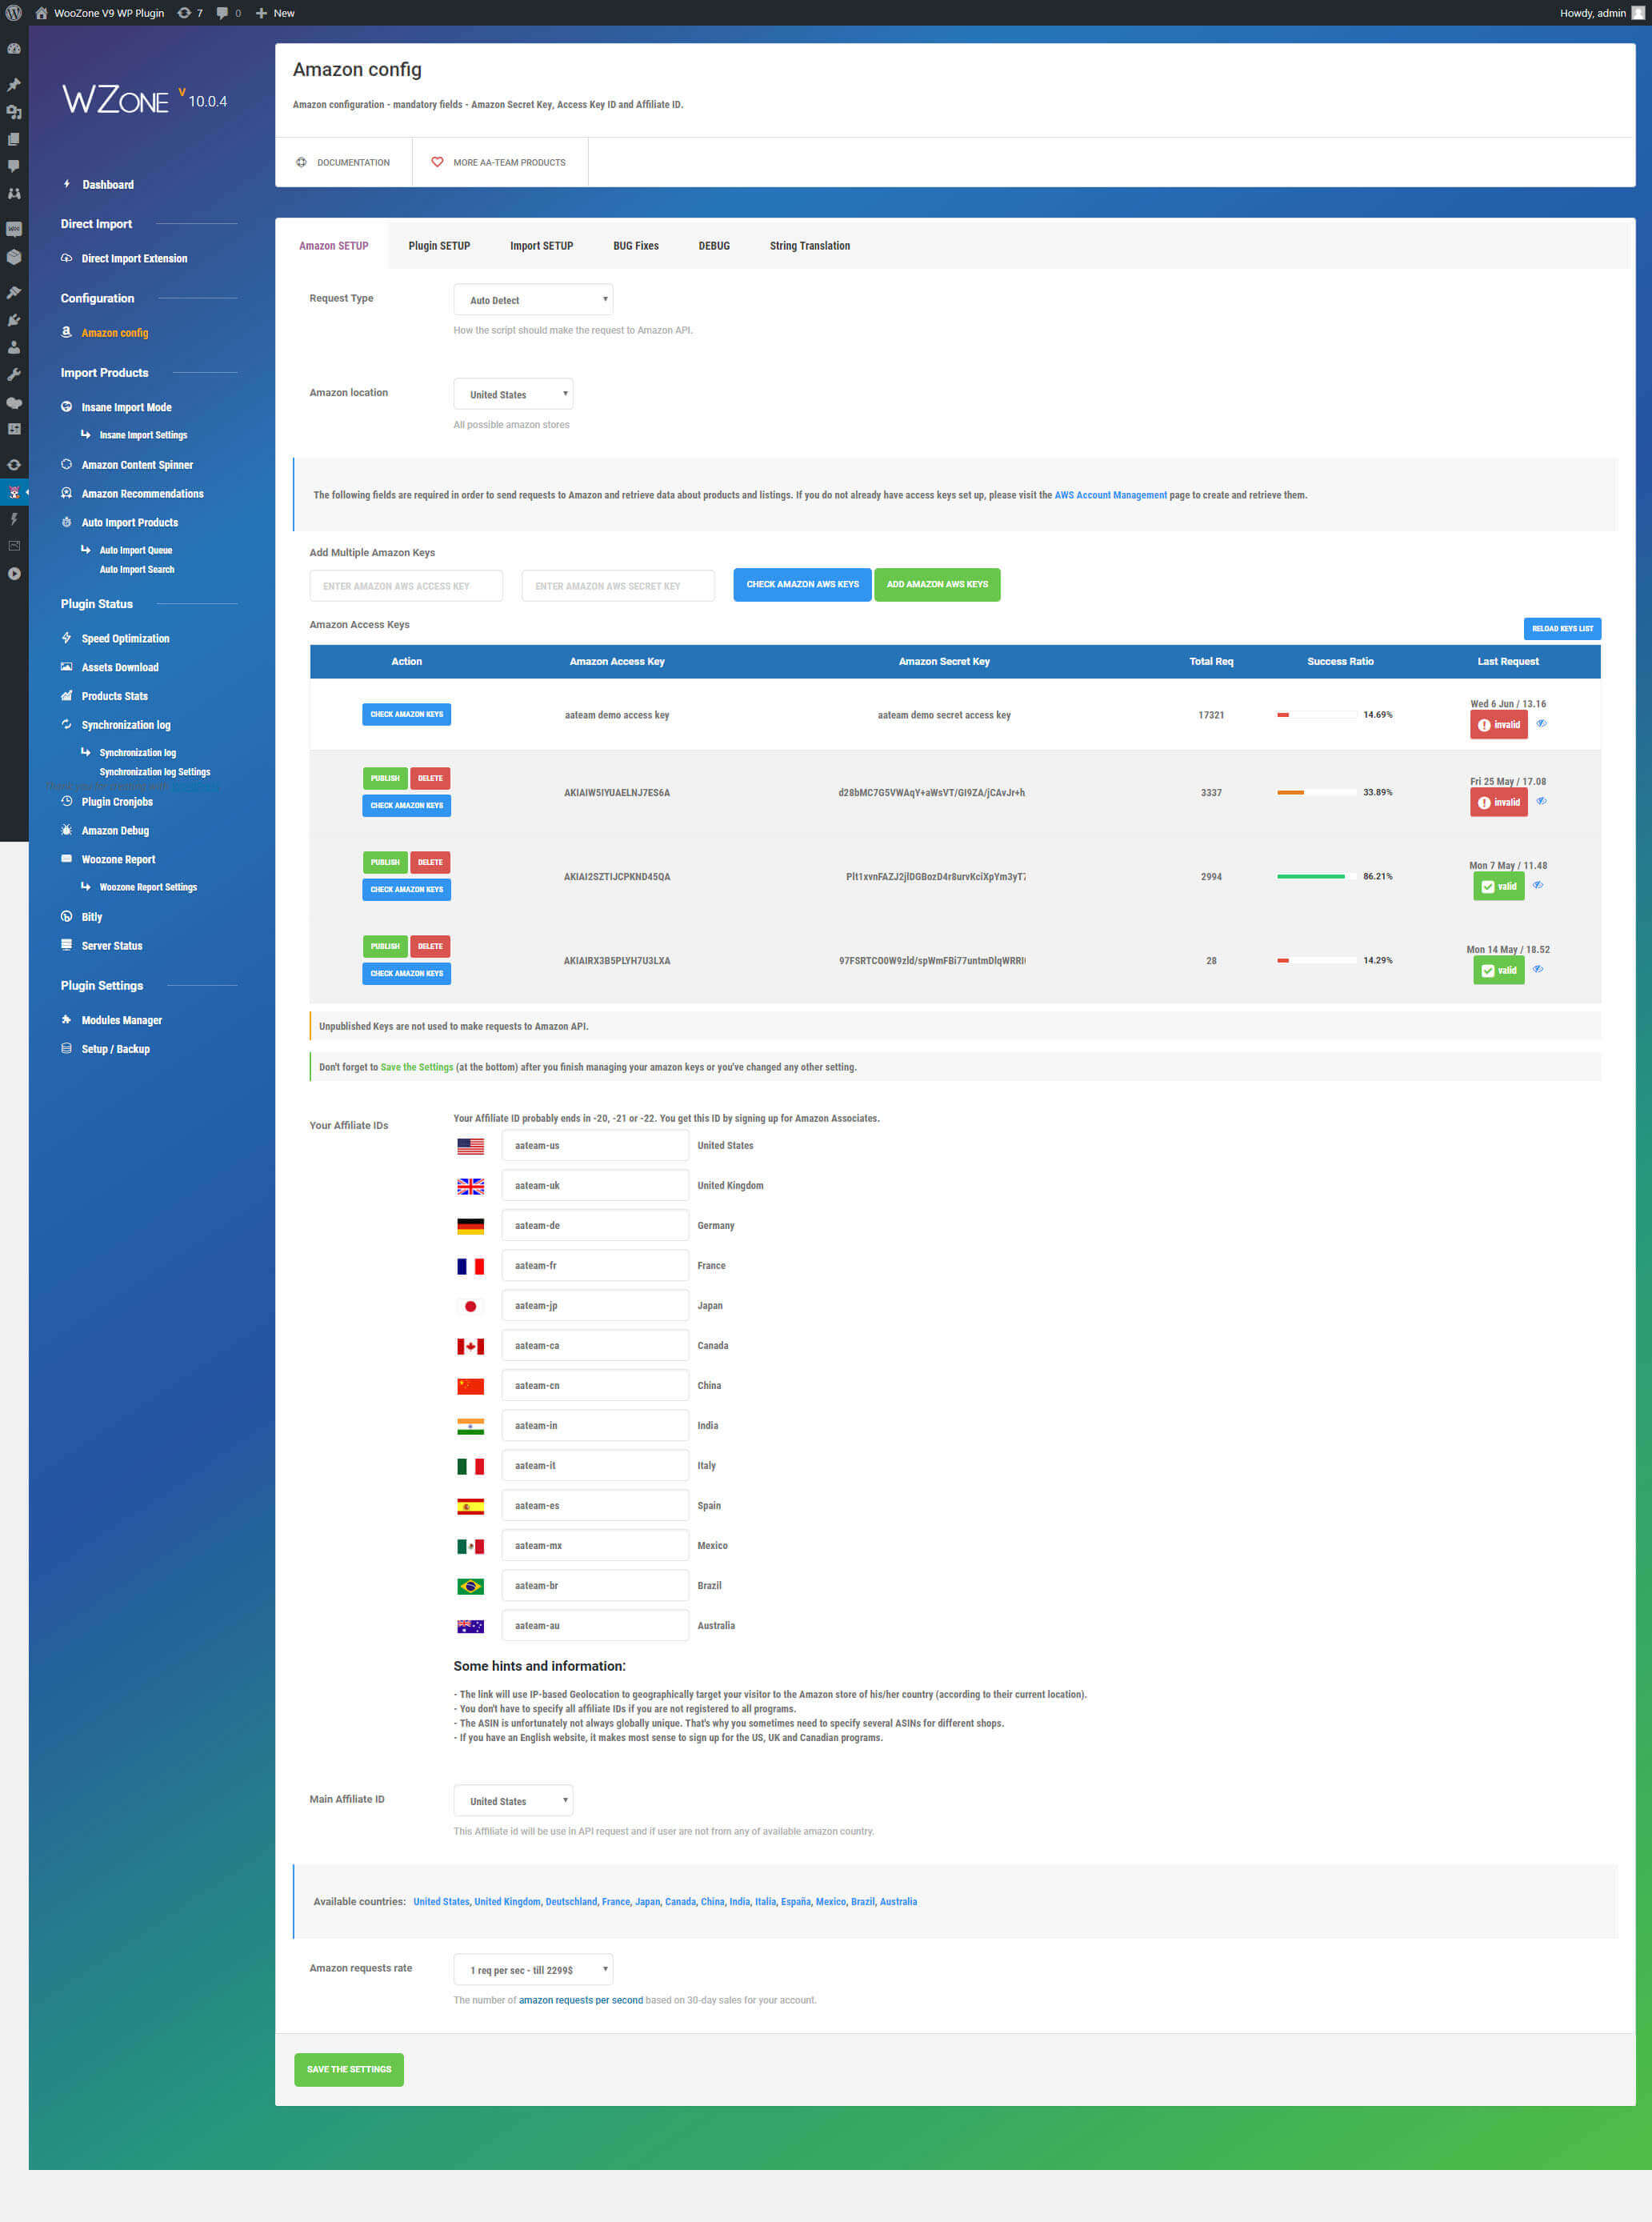The width and height of the screenshot is (1652, 2222).
Task: Switch to the Amazon SETUP tab
Action: [x=334, y=246]
